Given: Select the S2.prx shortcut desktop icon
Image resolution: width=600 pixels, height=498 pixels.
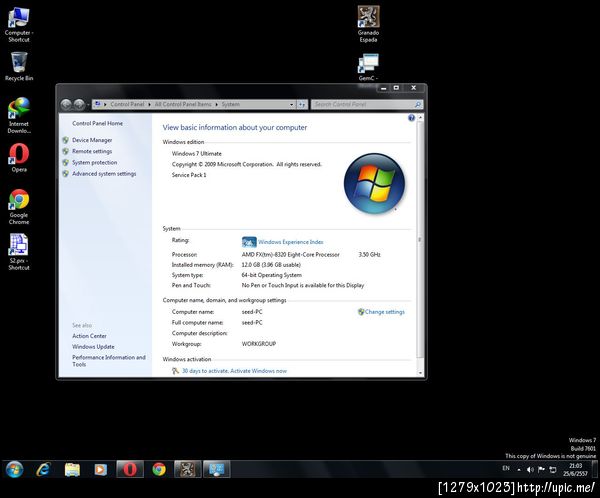Looking at the screenshot, I should pyautogui.click(x=19, y=252).
